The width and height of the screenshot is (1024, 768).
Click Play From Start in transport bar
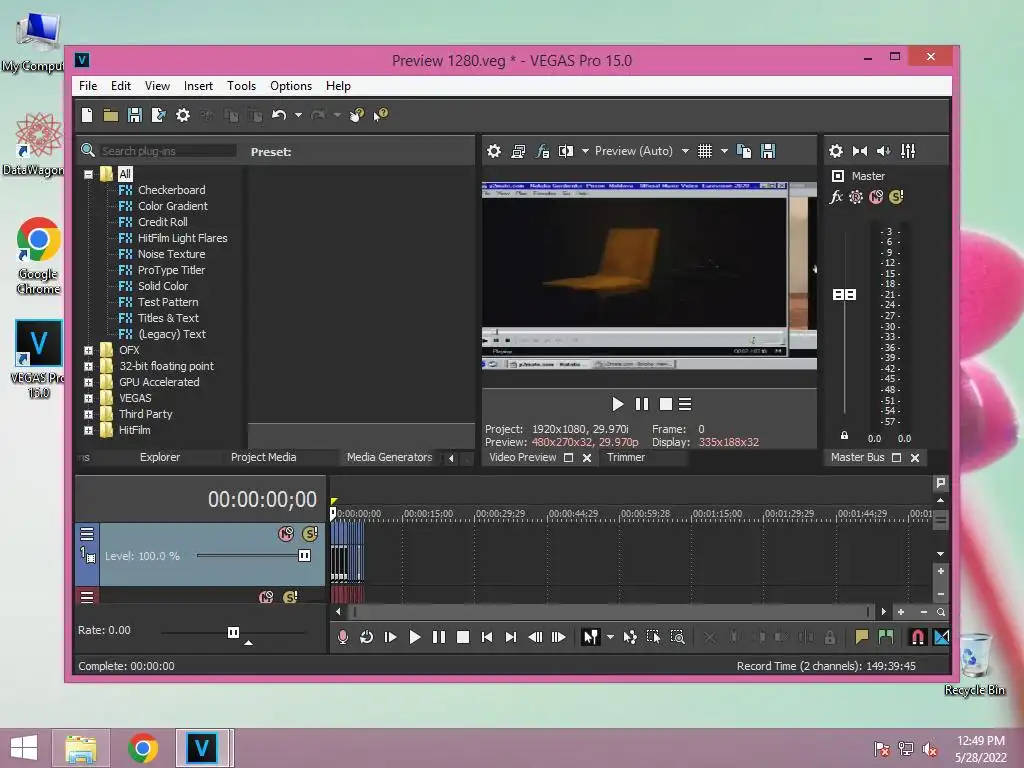click(391, 637)
